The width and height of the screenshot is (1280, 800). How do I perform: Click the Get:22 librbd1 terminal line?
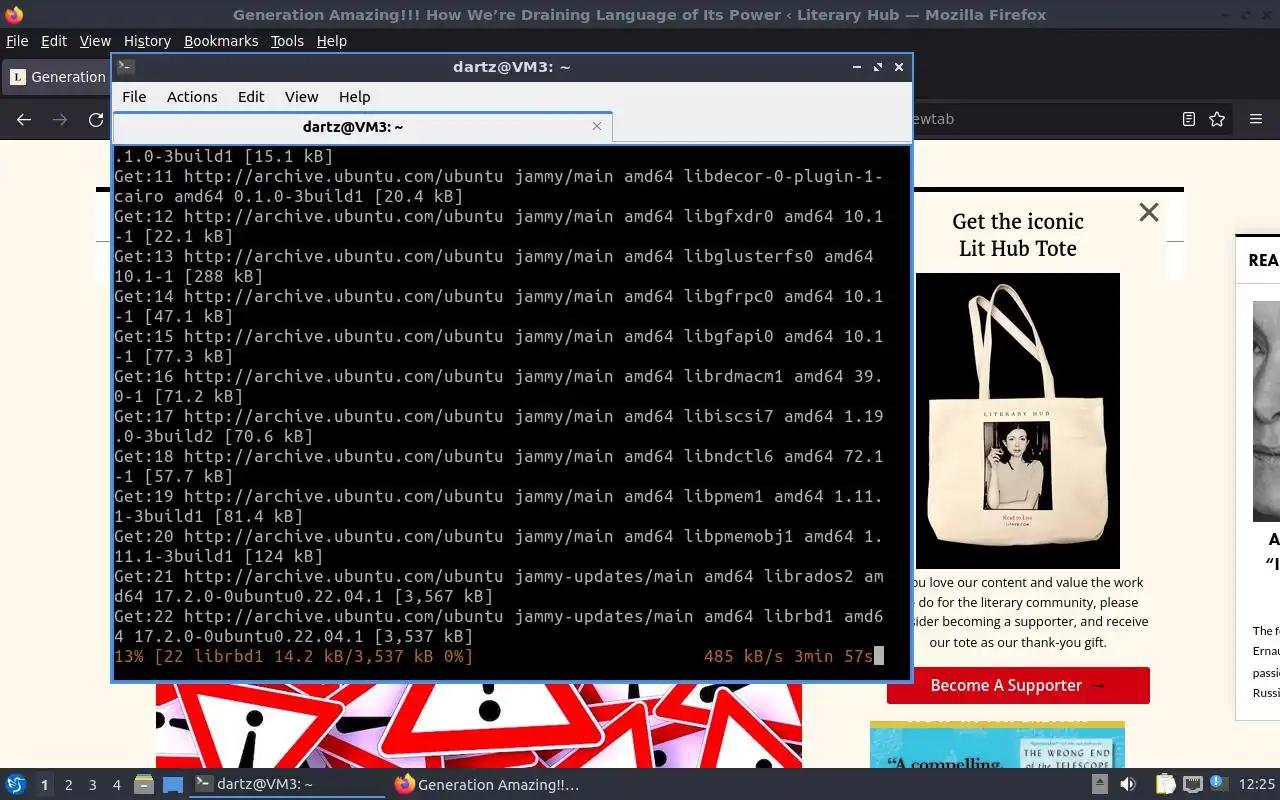coord(499,626)
